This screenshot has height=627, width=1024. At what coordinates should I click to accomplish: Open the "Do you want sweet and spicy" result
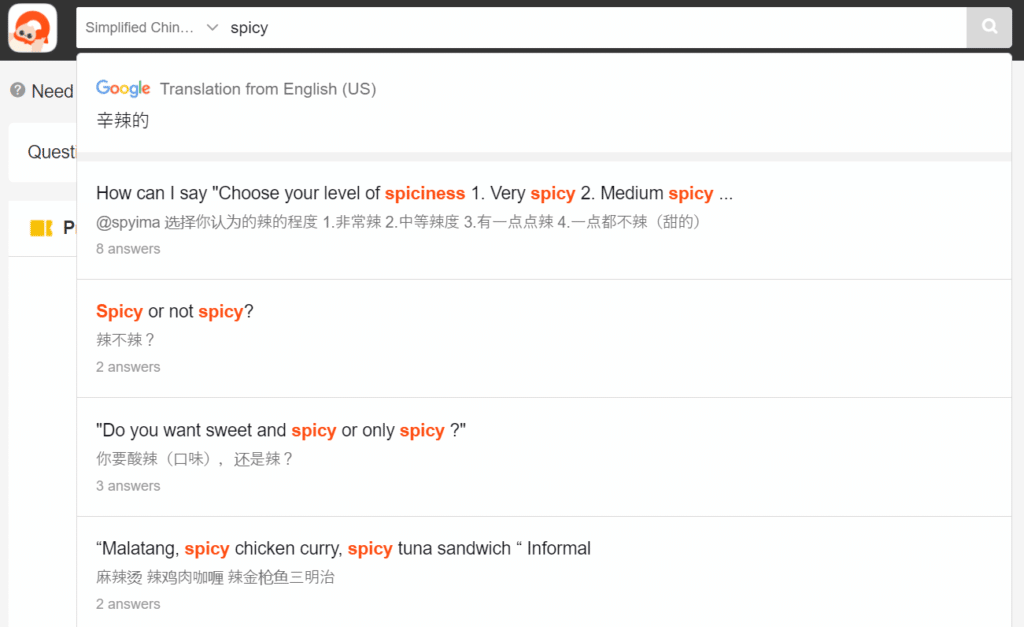pyautogui.click(x=281, y=430)
